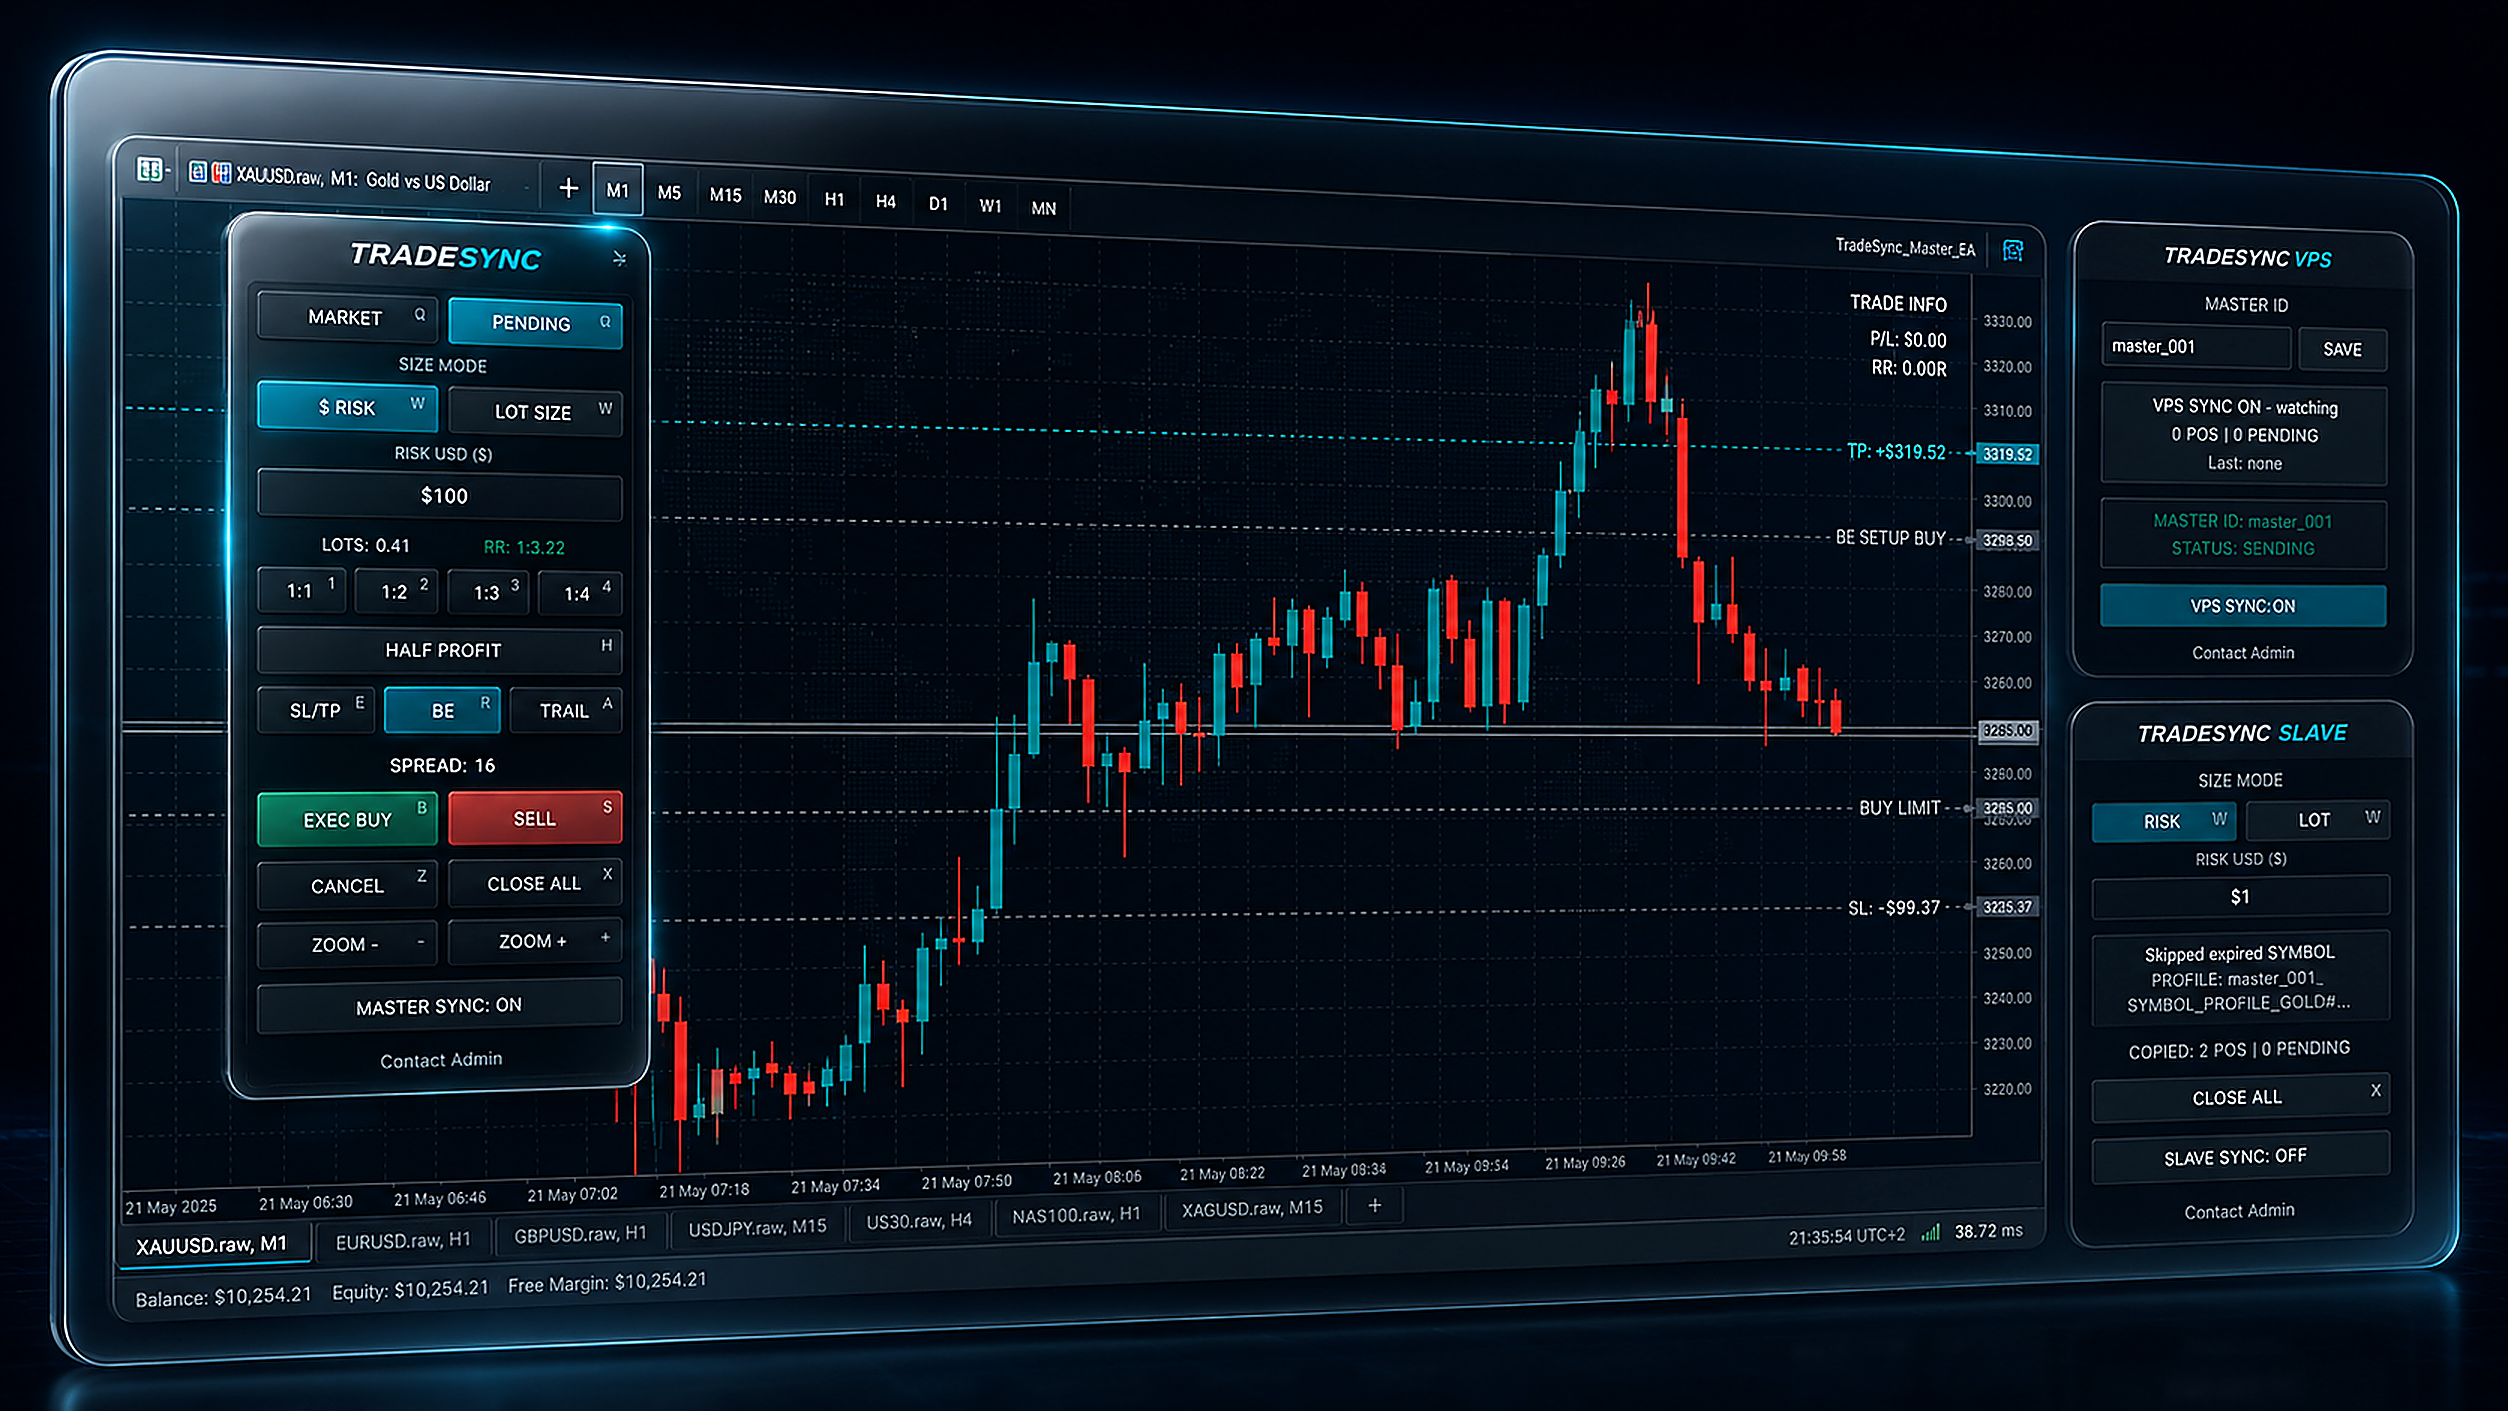Select the D1 timeframe

coord(938,204)
